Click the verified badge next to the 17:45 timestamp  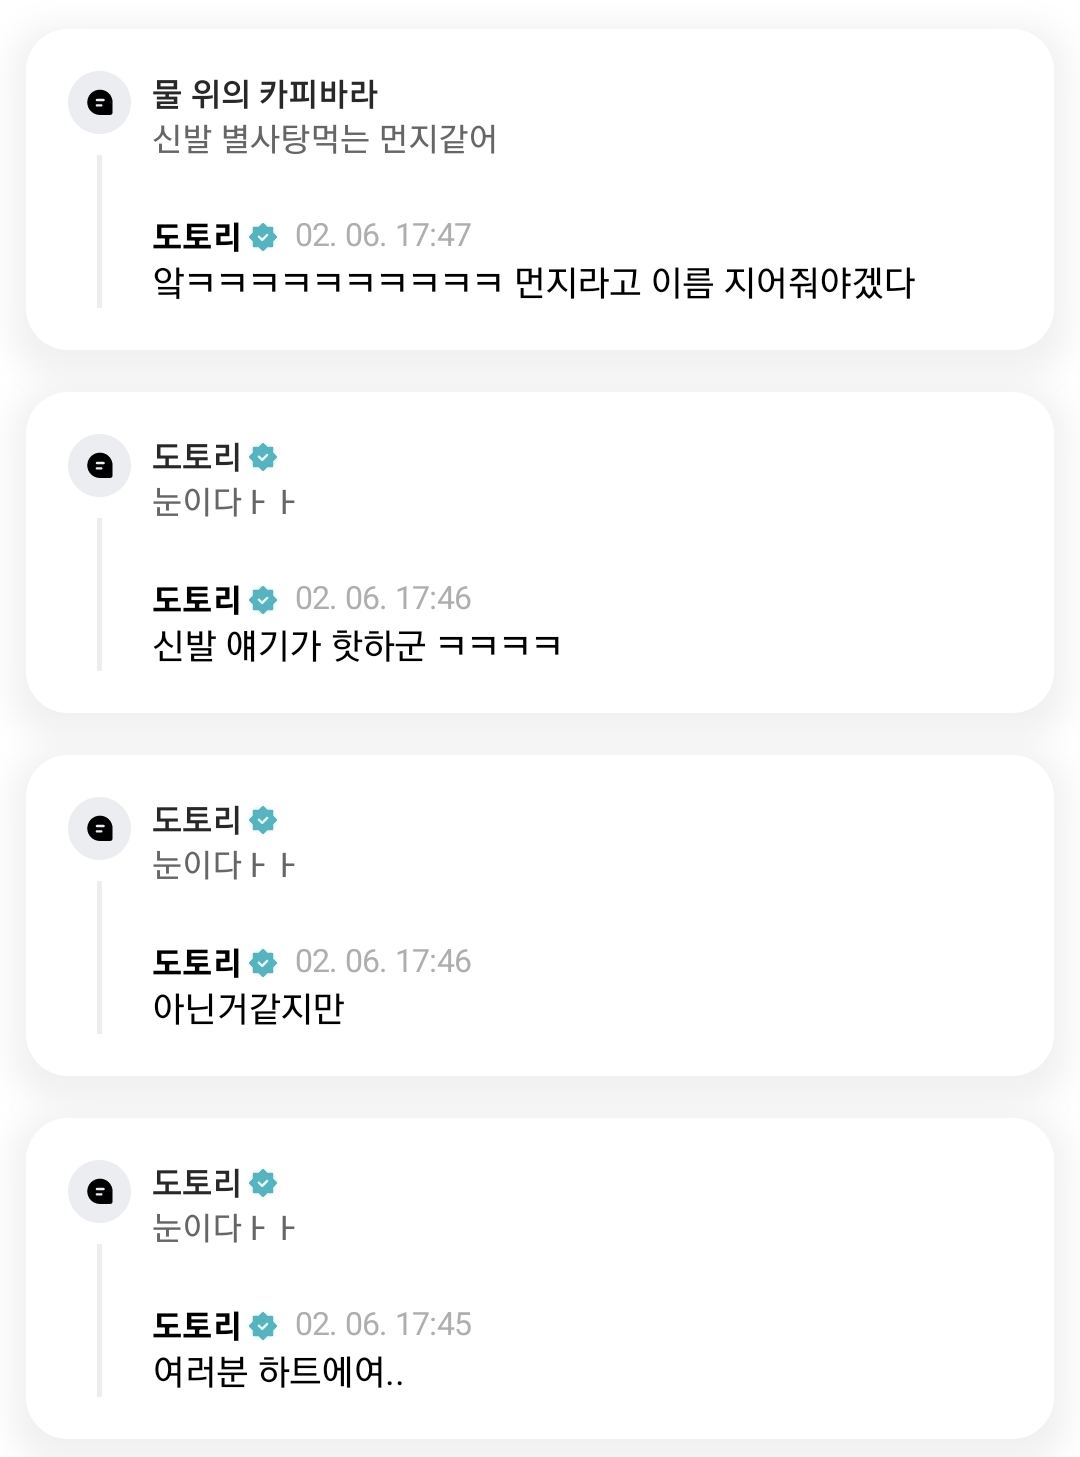coord(263,1326)
